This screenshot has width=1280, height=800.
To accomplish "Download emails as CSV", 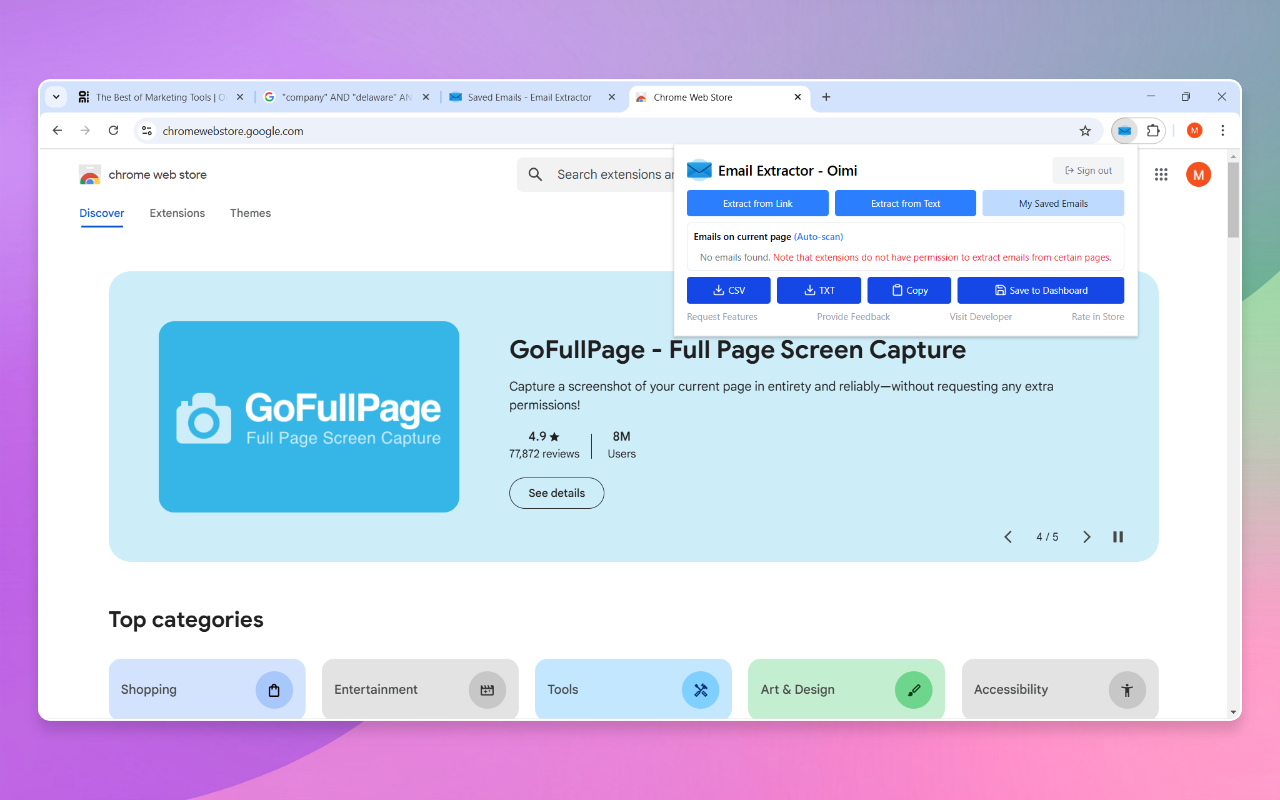I will coord(729,290).
